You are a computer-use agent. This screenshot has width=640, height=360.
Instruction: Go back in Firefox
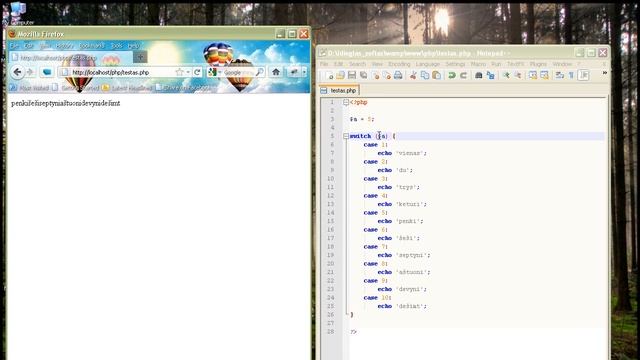click(x=17, y=72)
